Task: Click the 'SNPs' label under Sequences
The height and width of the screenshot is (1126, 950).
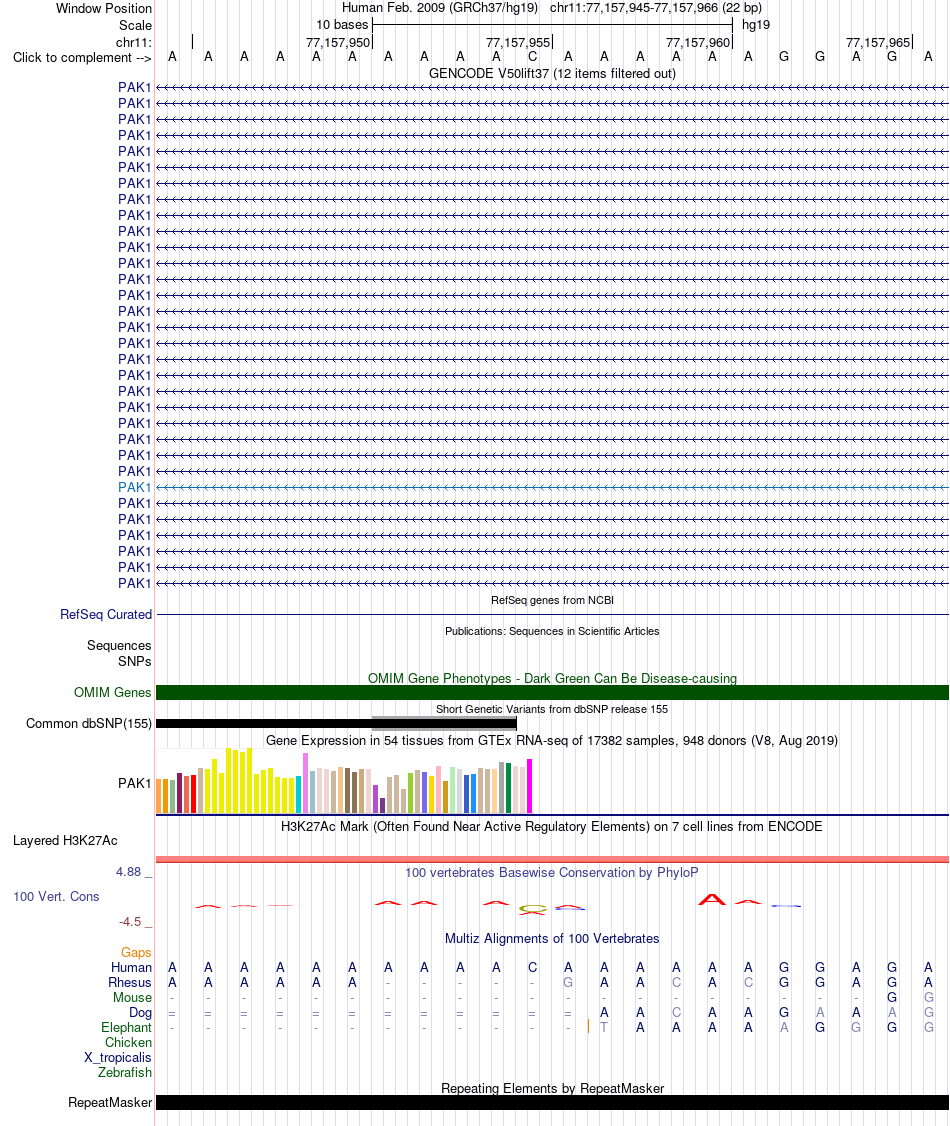Action: [x=134, y=661]
